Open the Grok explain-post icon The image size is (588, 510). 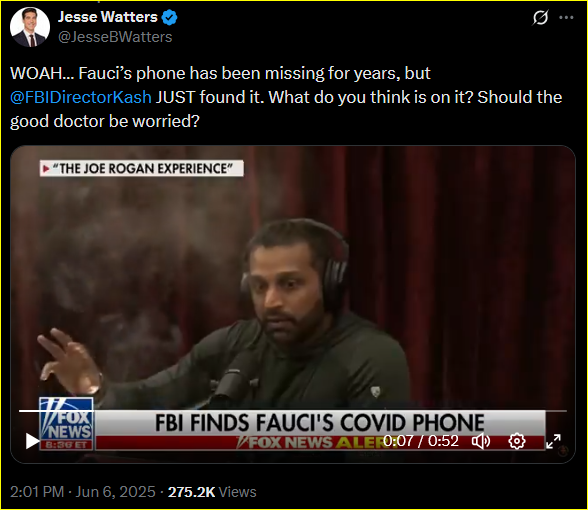(540, 17)
